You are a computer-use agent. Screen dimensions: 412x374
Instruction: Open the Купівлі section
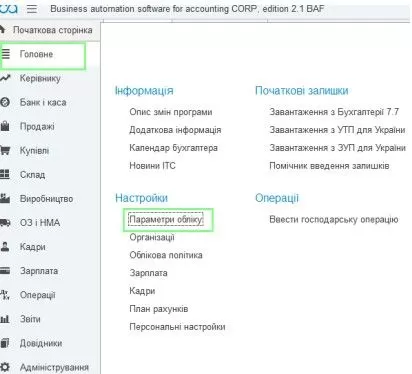(x=34, y=151)
